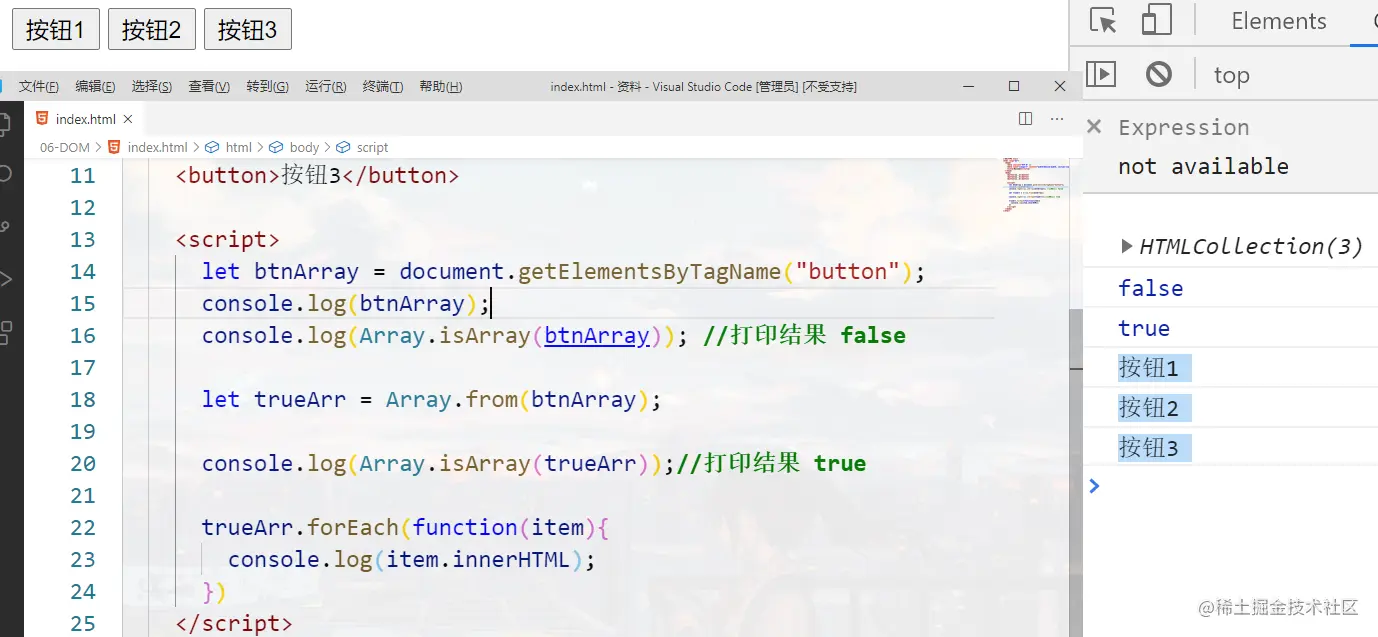Expand the HTMLCollection(3) console entry

(x=1128, y=246)
